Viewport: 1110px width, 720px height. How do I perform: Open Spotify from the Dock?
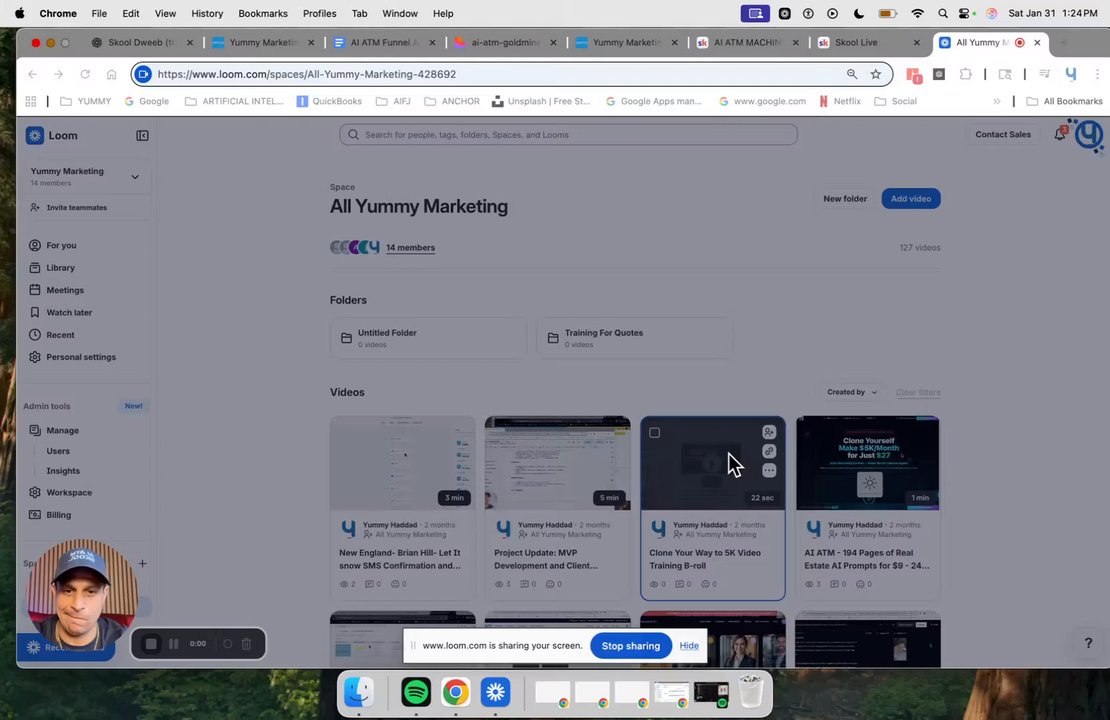pyautogui.click(x=416, y=692)
